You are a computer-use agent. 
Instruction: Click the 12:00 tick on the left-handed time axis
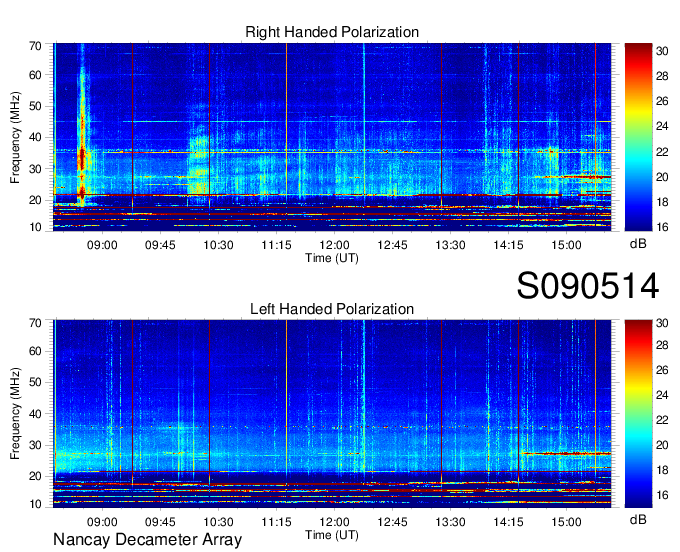click(334, 522)
